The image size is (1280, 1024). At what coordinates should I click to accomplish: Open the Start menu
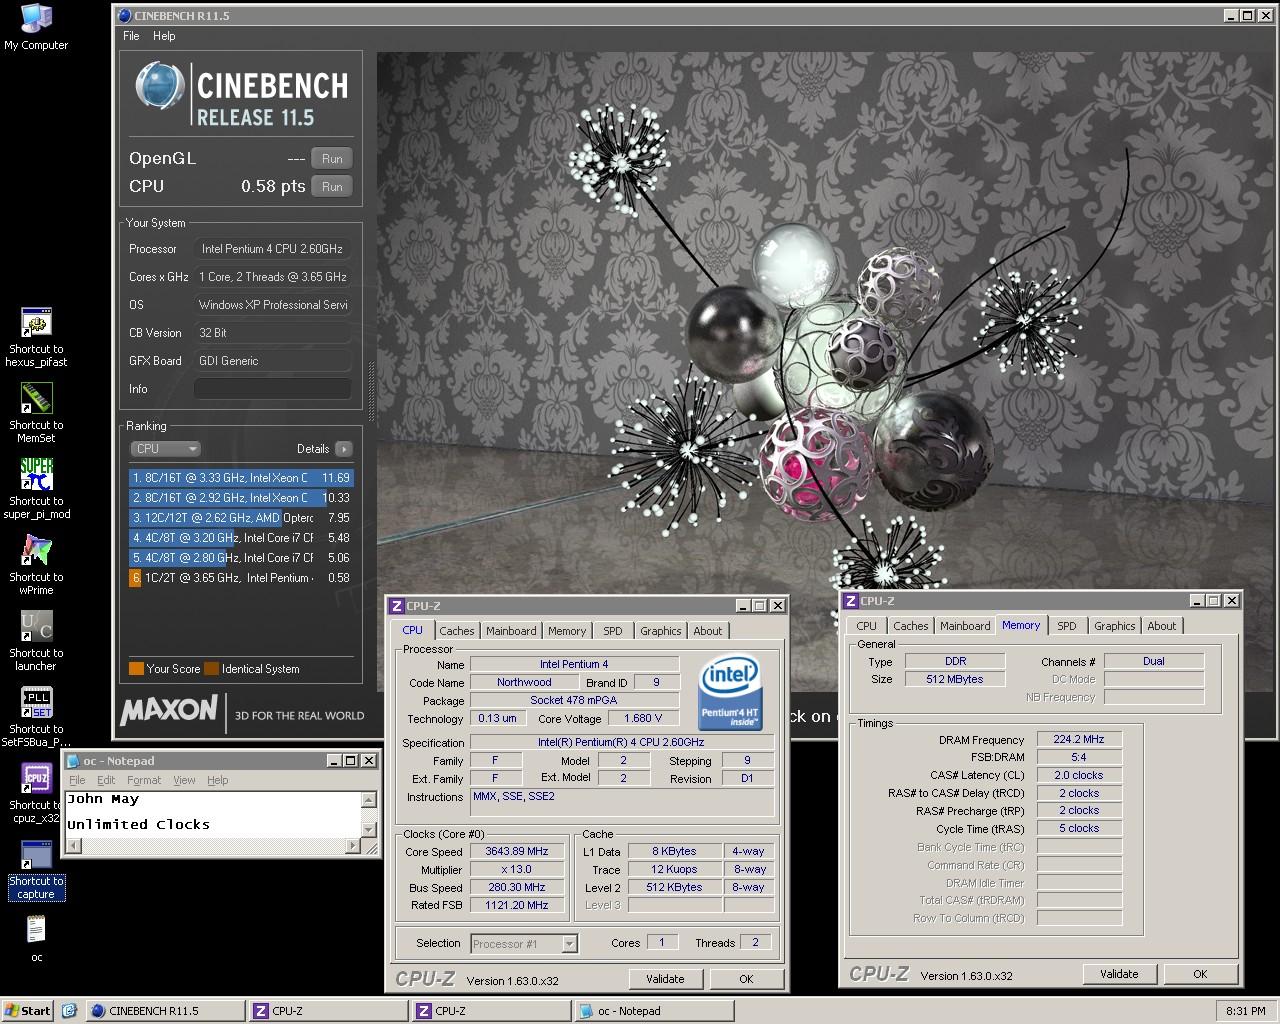point(28,1011)
